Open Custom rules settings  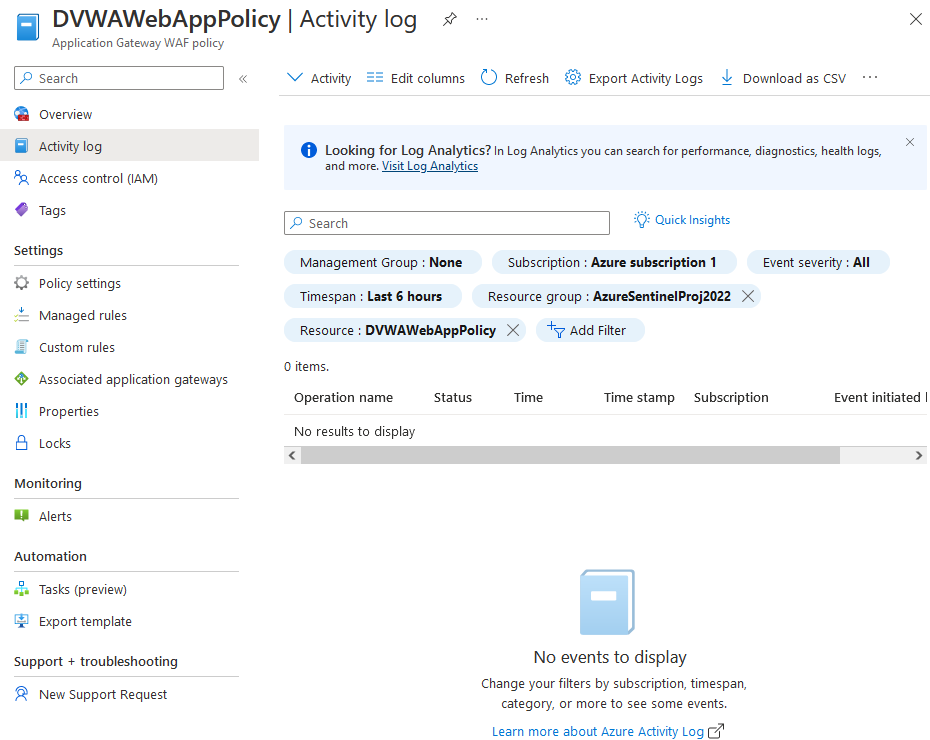click(76, 347)
